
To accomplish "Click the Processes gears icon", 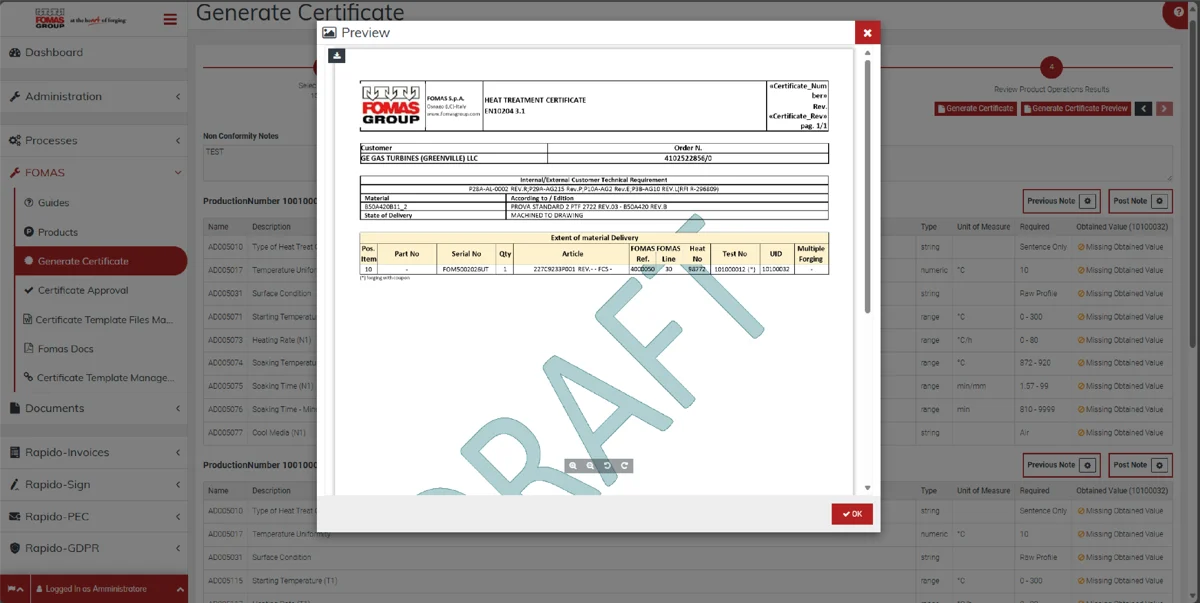I will [15, 141].
